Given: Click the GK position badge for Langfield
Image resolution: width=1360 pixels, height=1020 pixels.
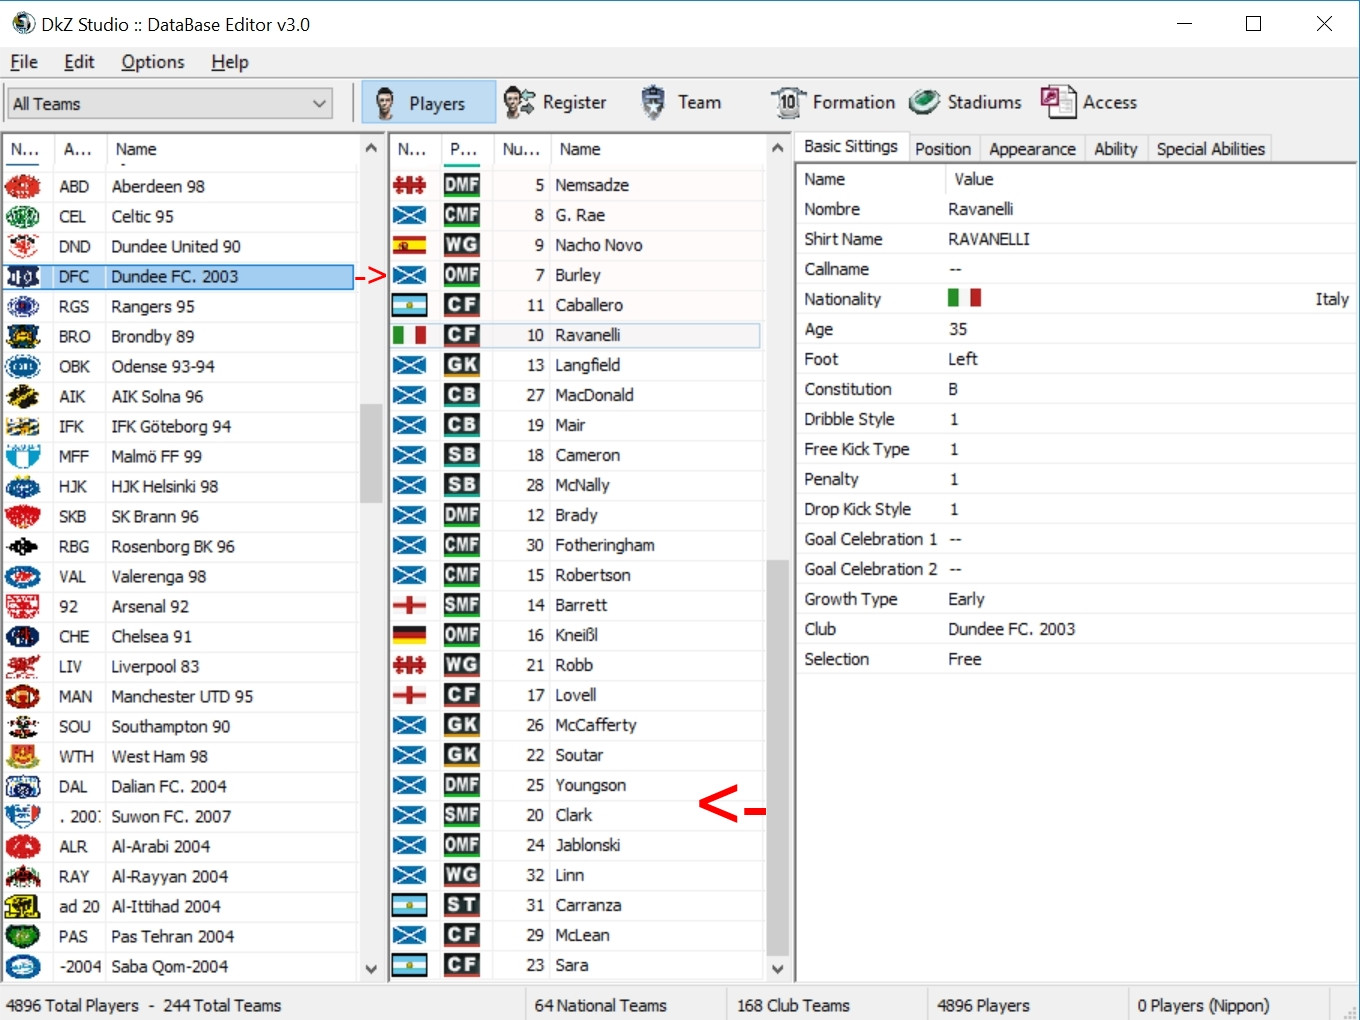Looking at the screenshot, I should [462, 365].
